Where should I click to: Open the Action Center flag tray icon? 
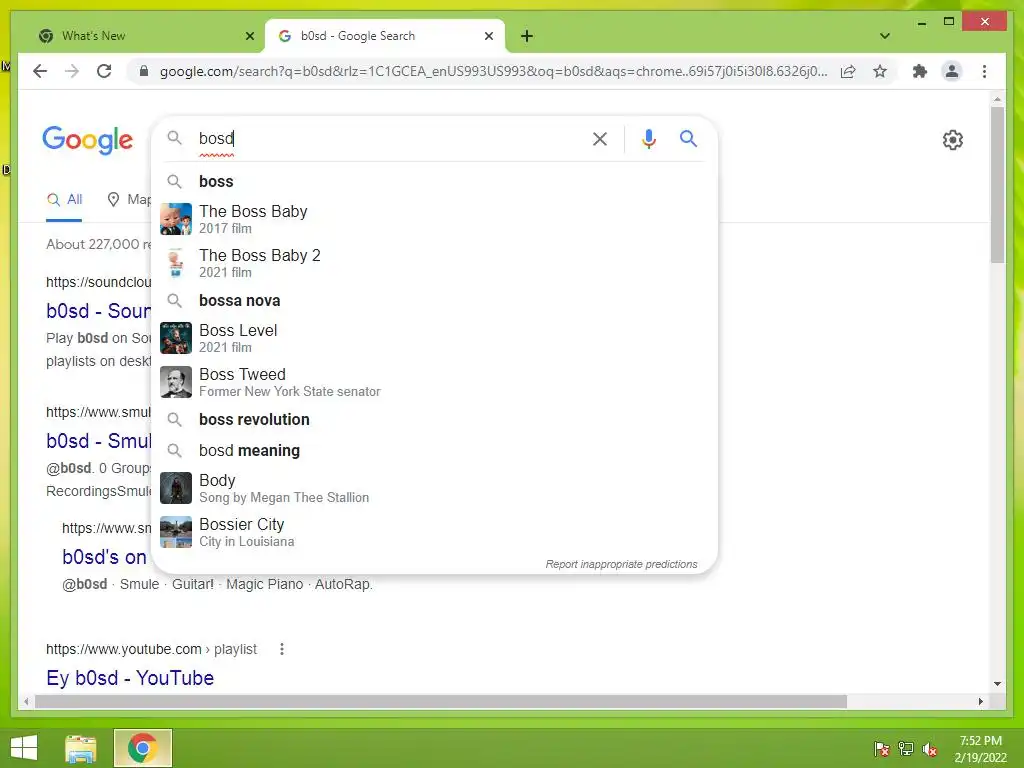click(881, 749)
